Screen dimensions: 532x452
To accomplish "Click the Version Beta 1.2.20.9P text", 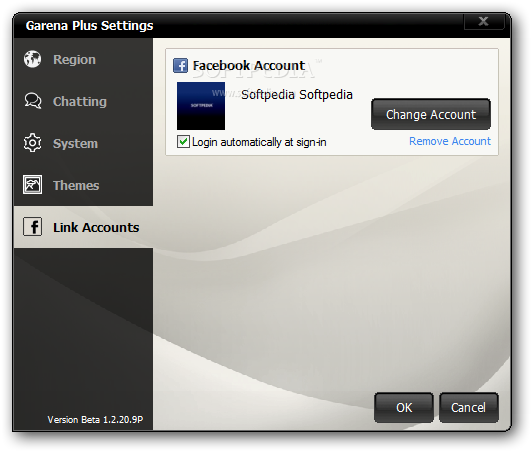I will [x=95, y=420].
